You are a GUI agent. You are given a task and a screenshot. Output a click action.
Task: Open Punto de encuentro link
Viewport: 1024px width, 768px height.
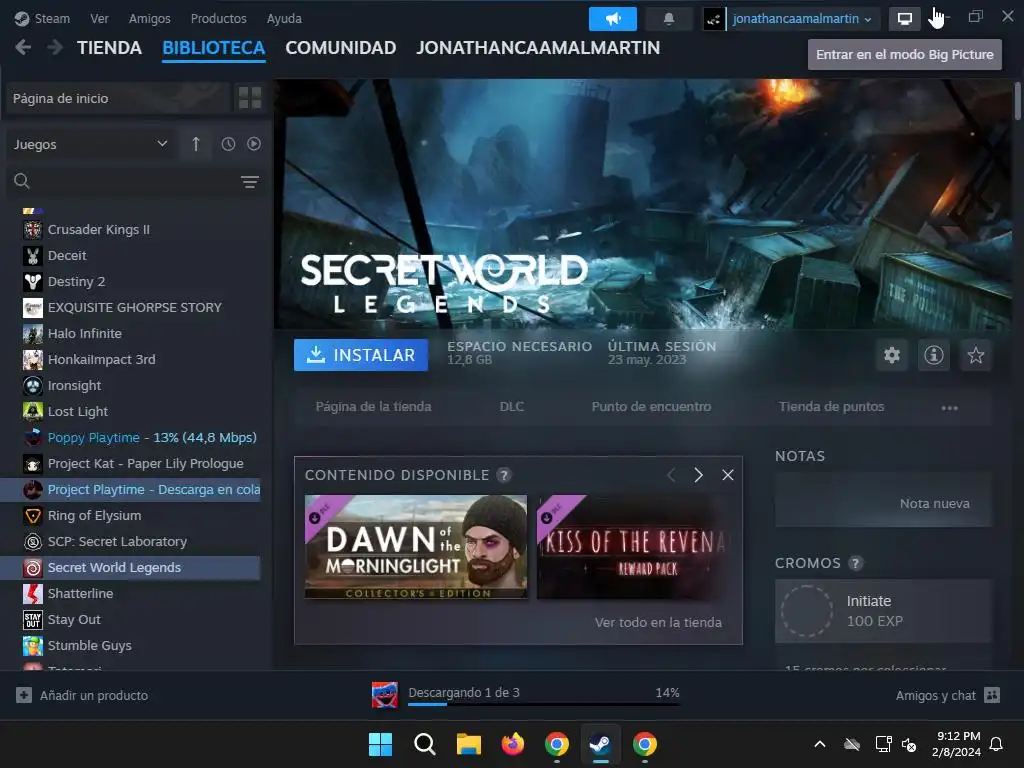[x=651, y=406]
